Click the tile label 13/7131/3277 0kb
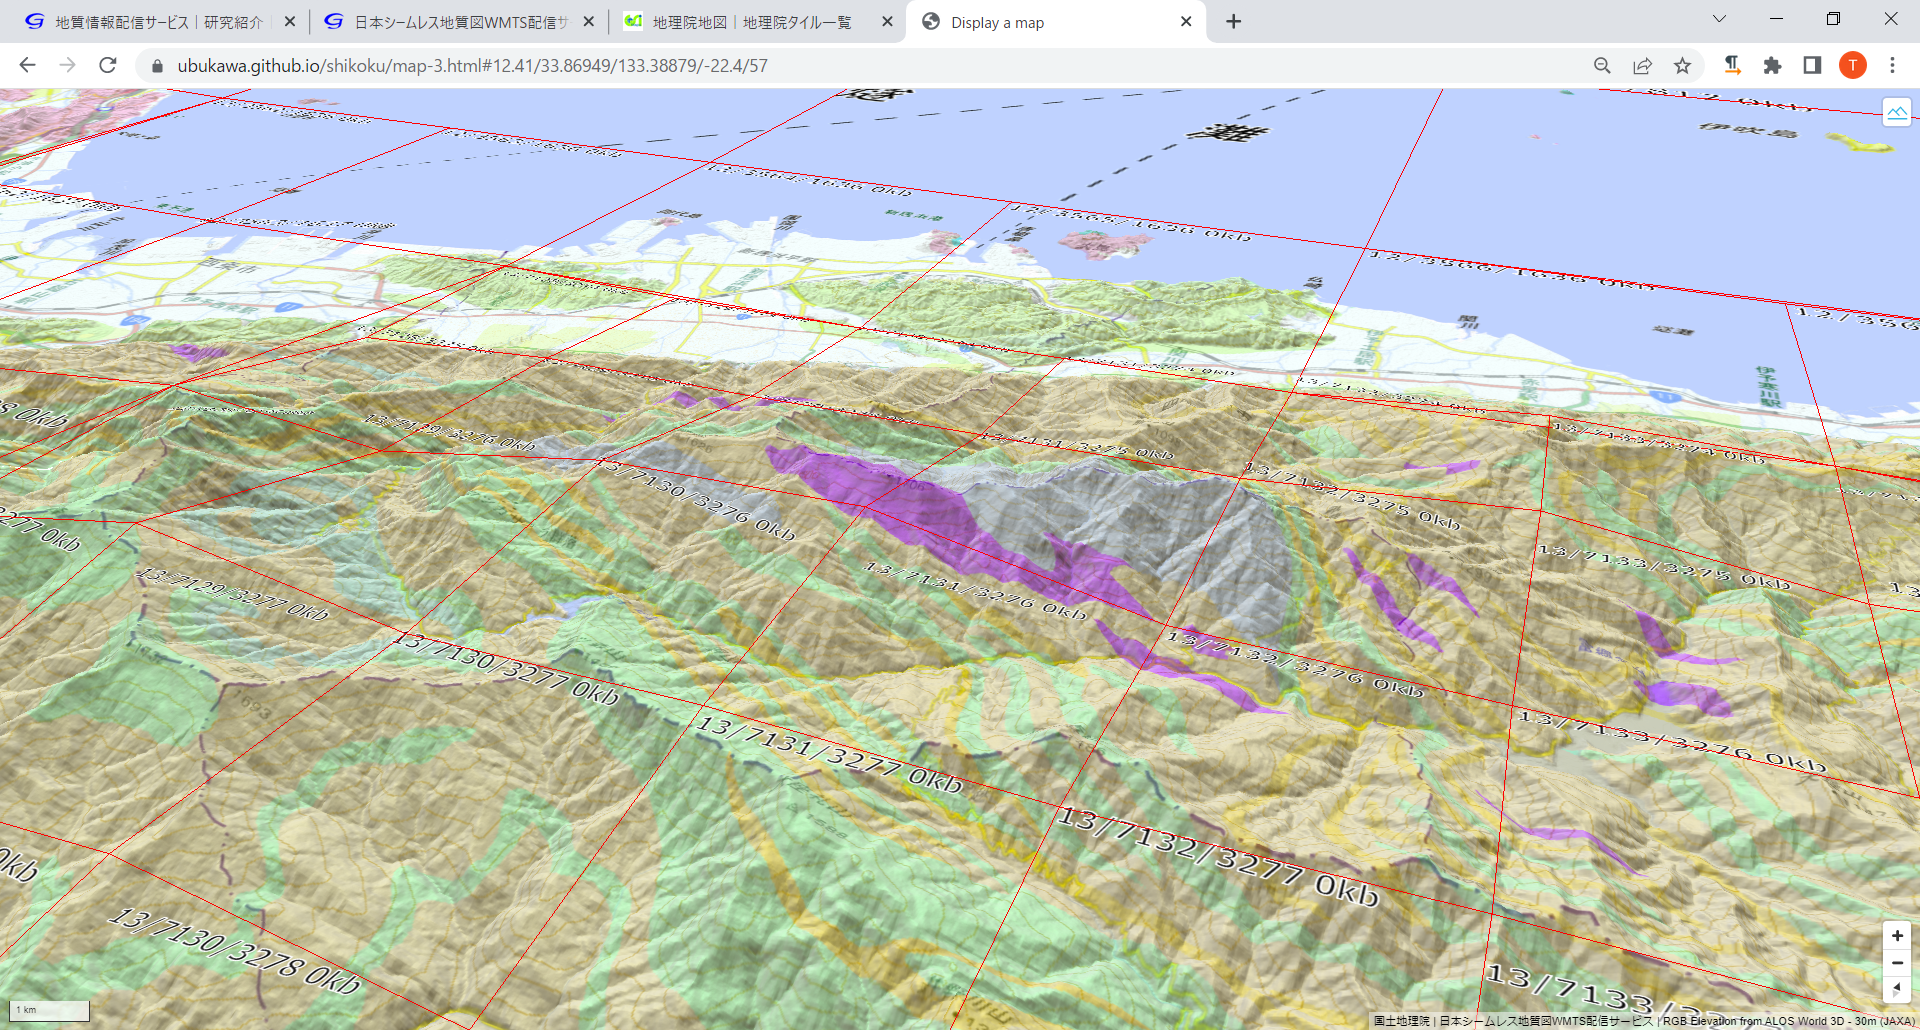The image size is (1920, 1030). (x=829, y=754)
